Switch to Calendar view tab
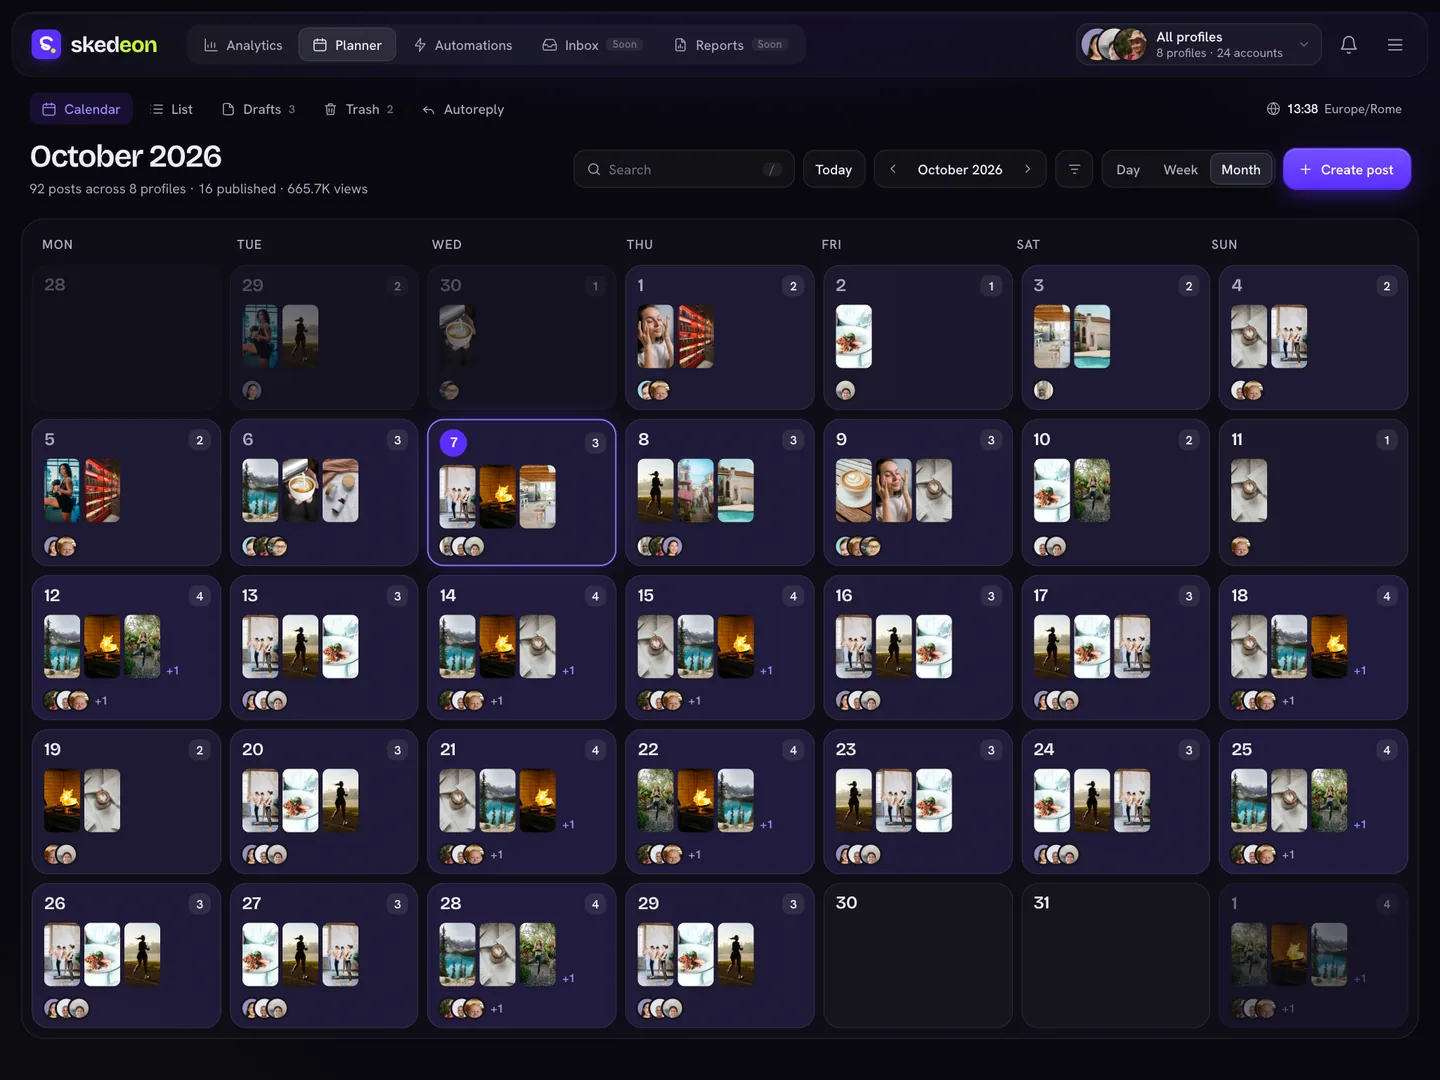 coord(81,109)
